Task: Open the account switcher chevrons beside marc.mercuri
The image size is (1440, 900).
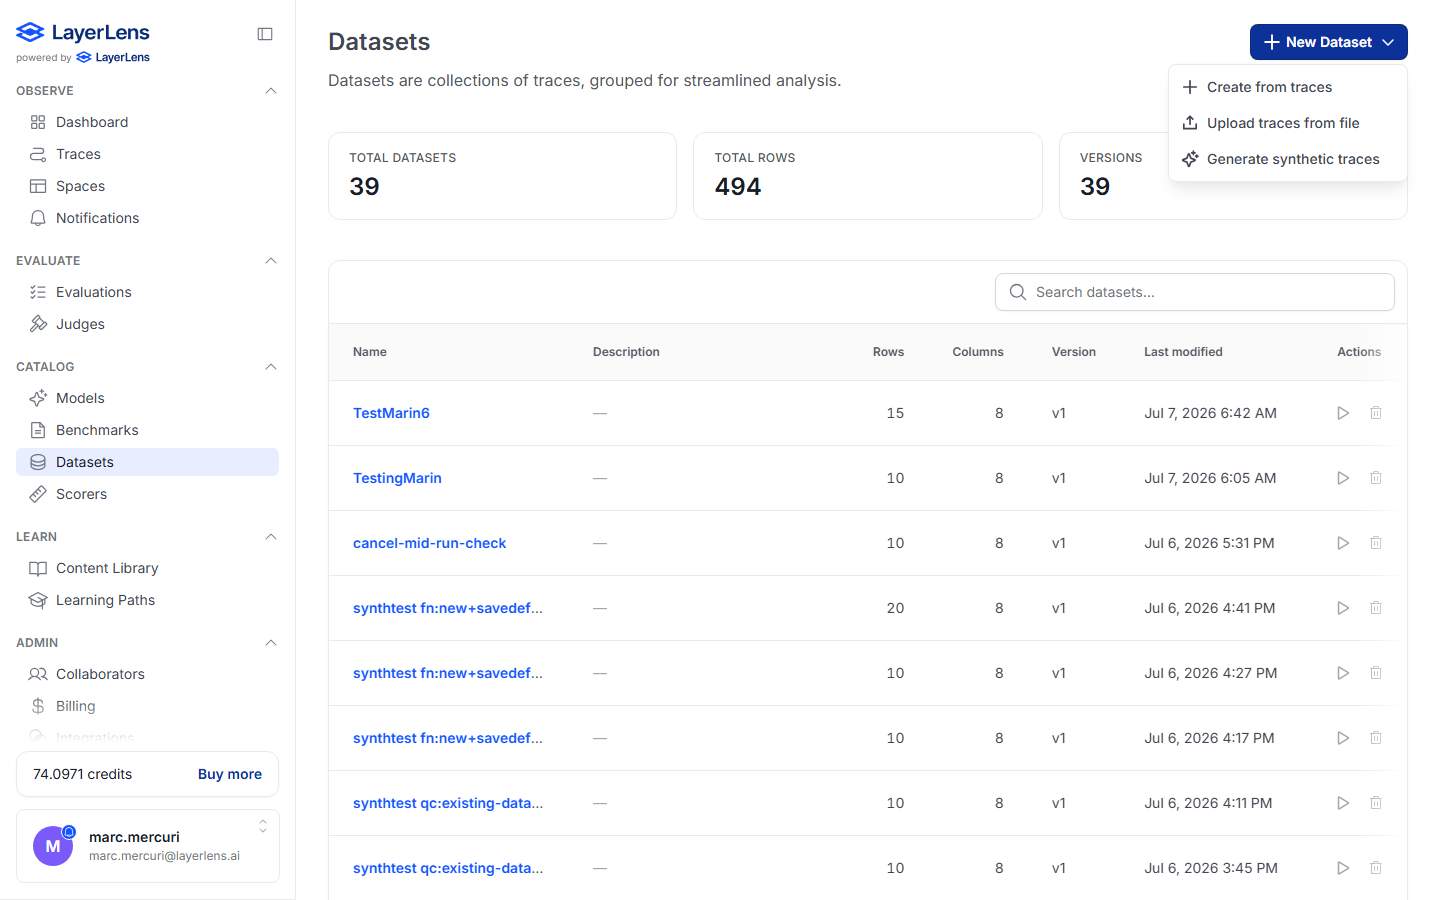Action: pyautogui.click(x=263, y=826)
